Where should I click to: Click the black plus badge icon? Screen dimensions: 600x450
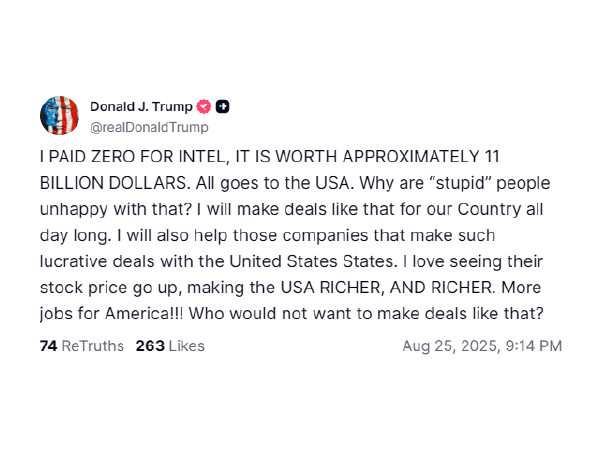coord(223,107)
